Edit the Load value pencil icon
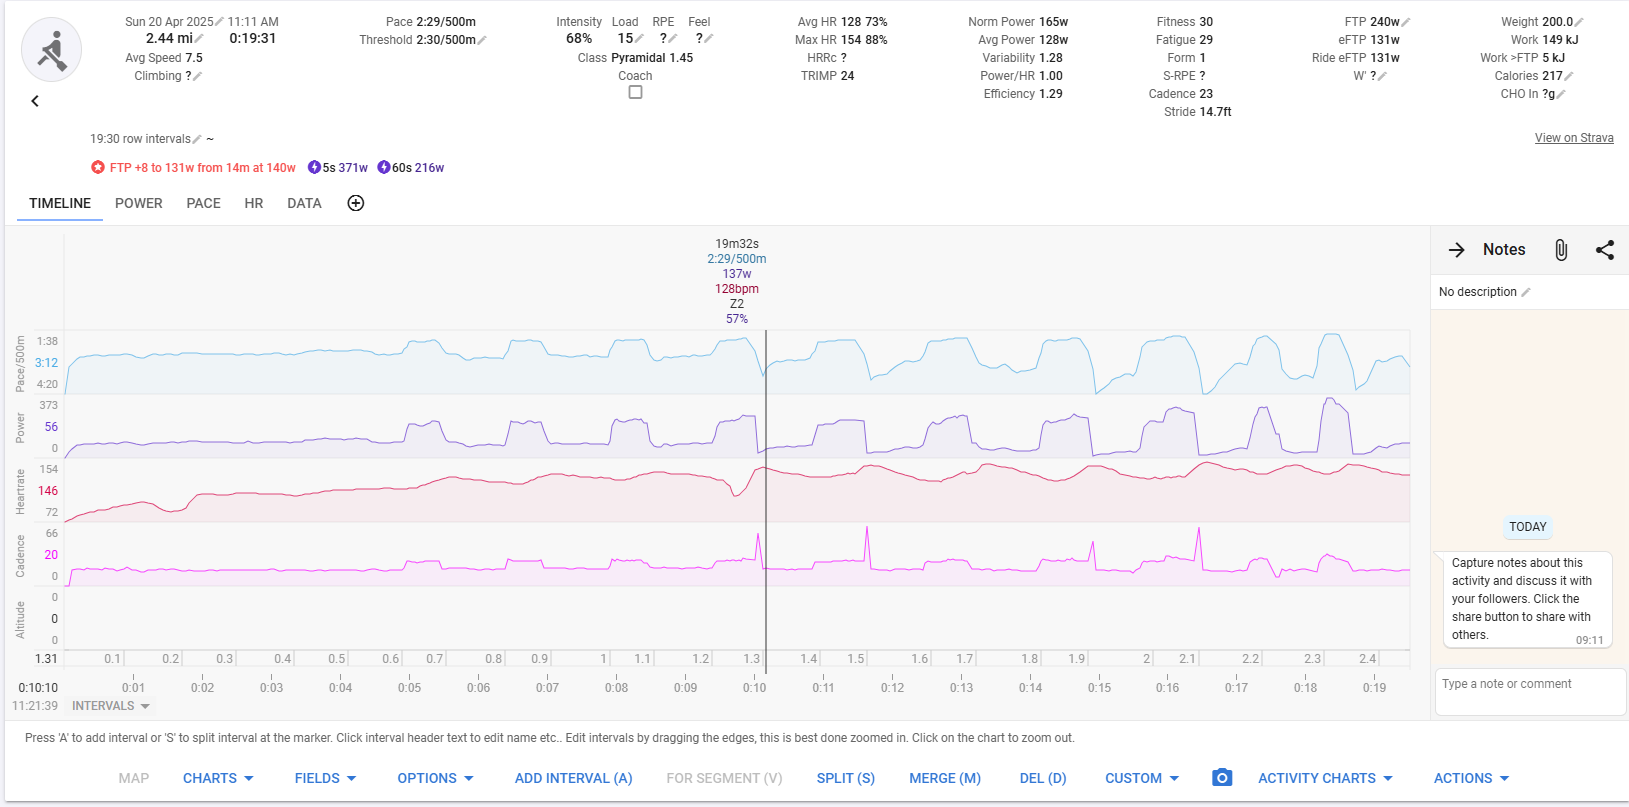The height and width of the screenshot is (807, 1629). click(x=639, y=39)
